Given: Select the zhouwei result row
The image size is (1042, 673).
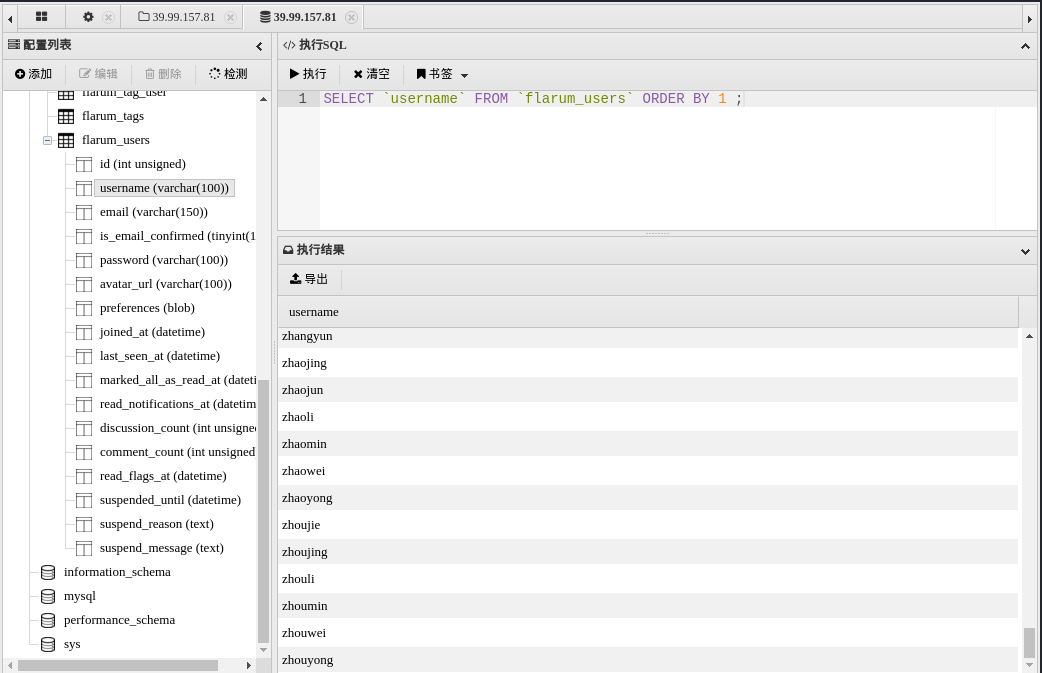Looking at the screenshot, I should point(648,632).
